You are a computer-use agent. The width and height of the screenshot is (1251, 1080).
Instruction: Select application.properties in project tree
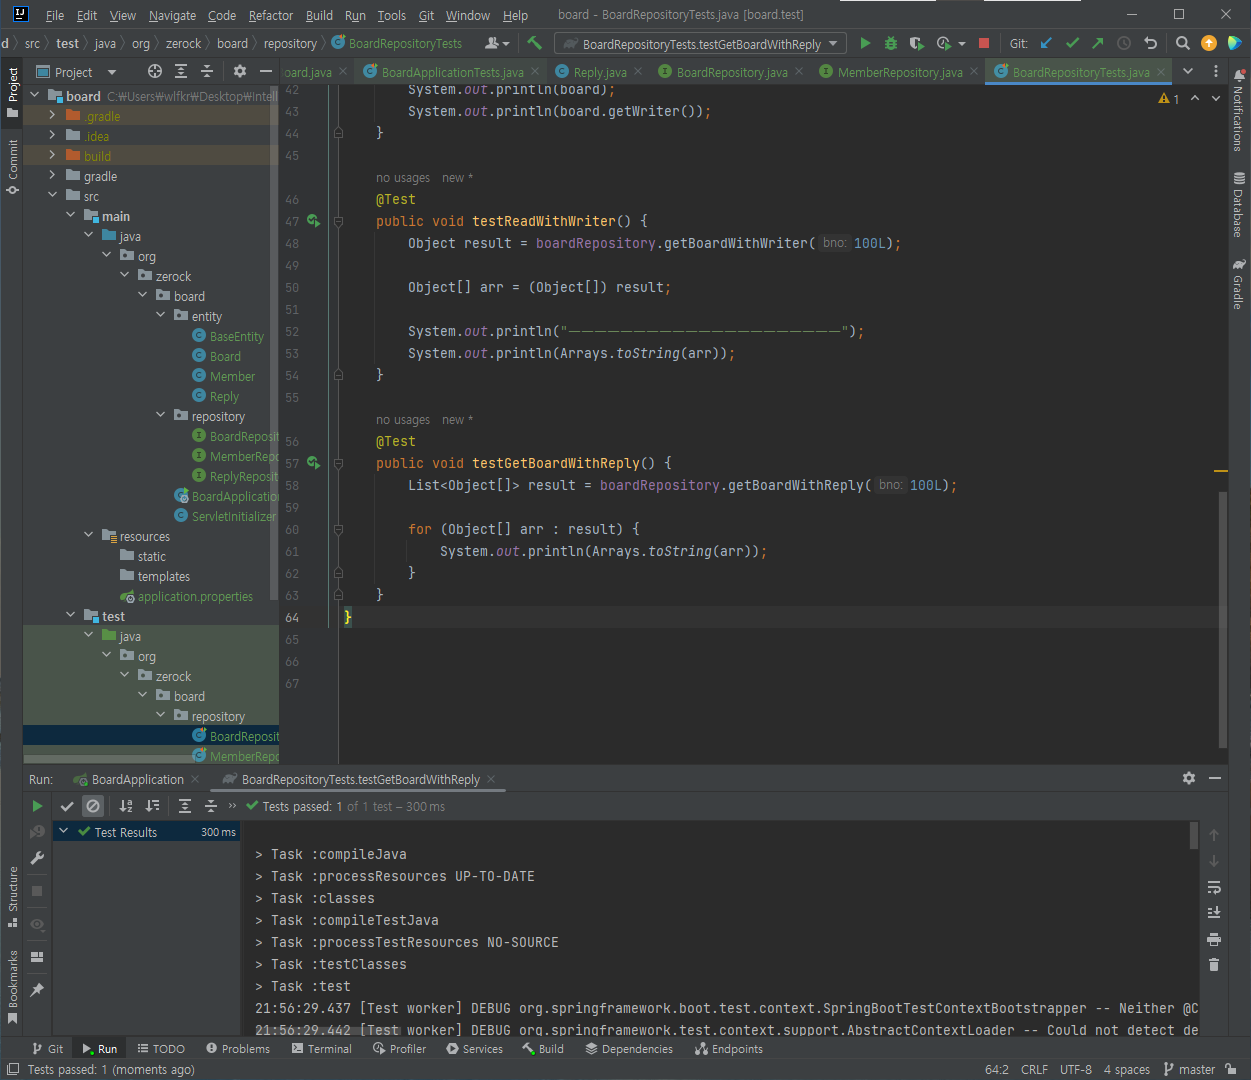[195, 596]
